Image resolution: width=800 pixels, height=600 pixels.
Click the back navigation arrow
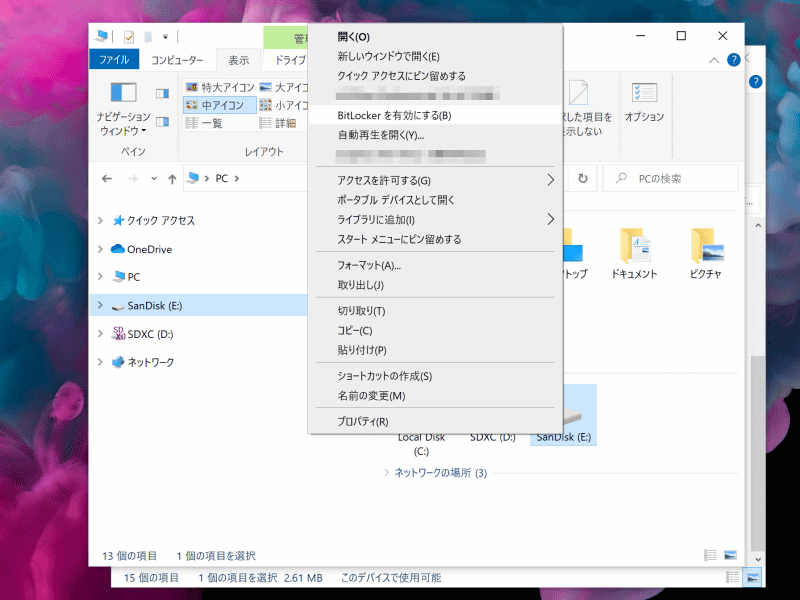point(108,178)
